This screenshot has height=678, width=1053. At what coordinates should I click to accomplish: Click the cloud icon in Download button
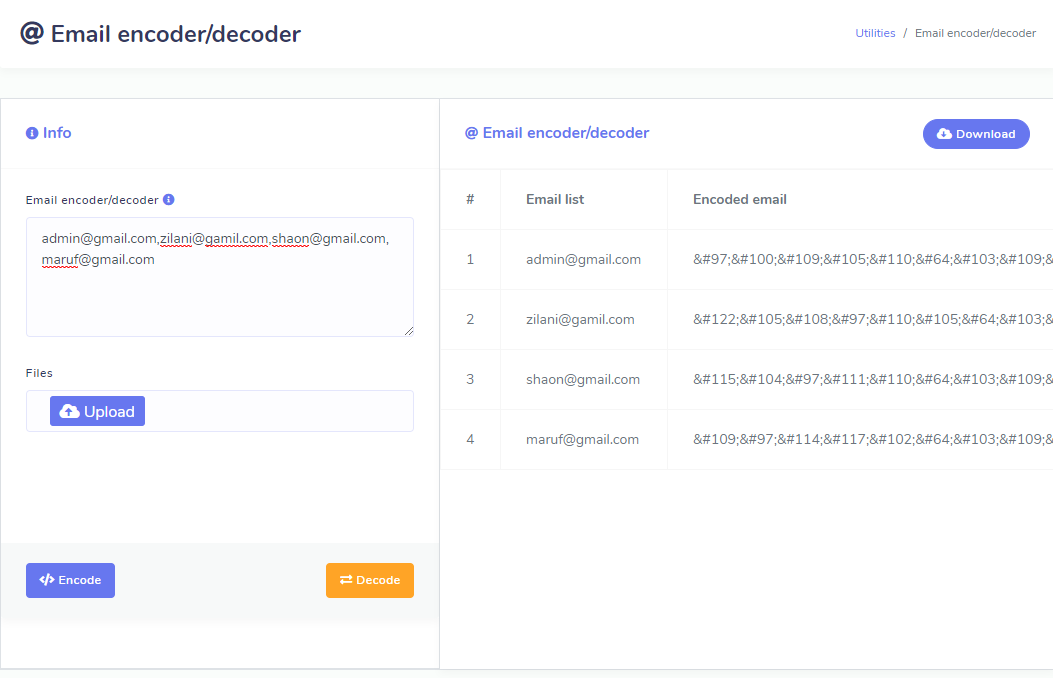(x=944, y=134)
